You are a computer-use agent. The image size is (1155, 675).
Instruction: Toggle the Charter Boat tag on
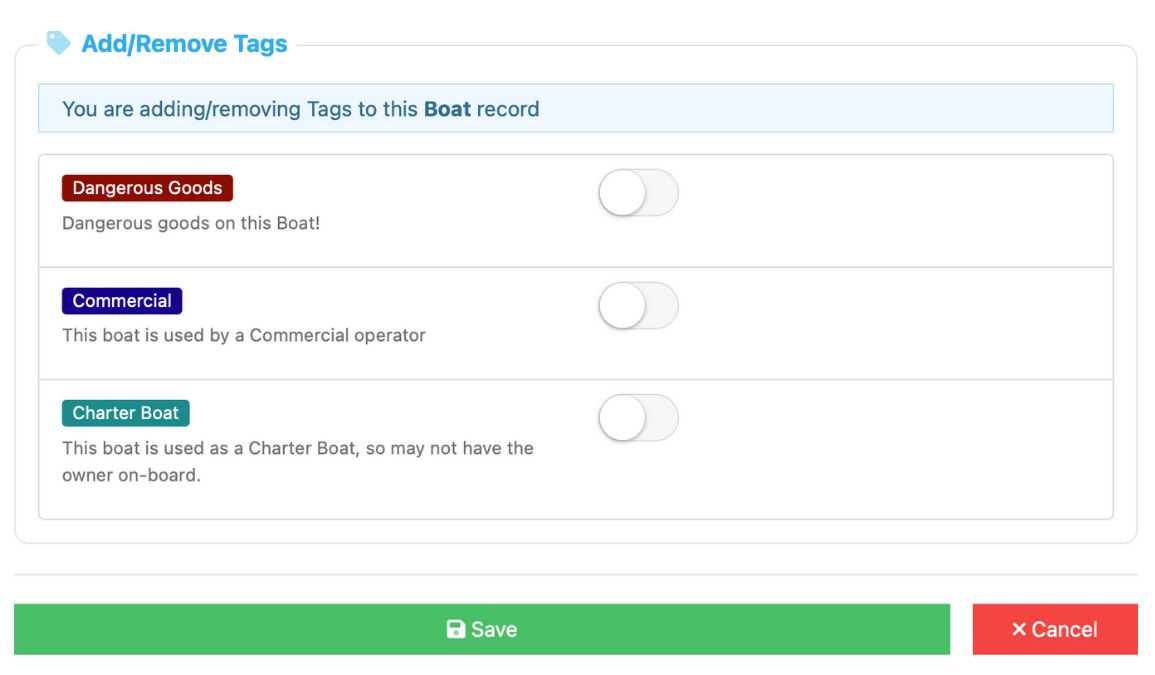click(638, 418)
